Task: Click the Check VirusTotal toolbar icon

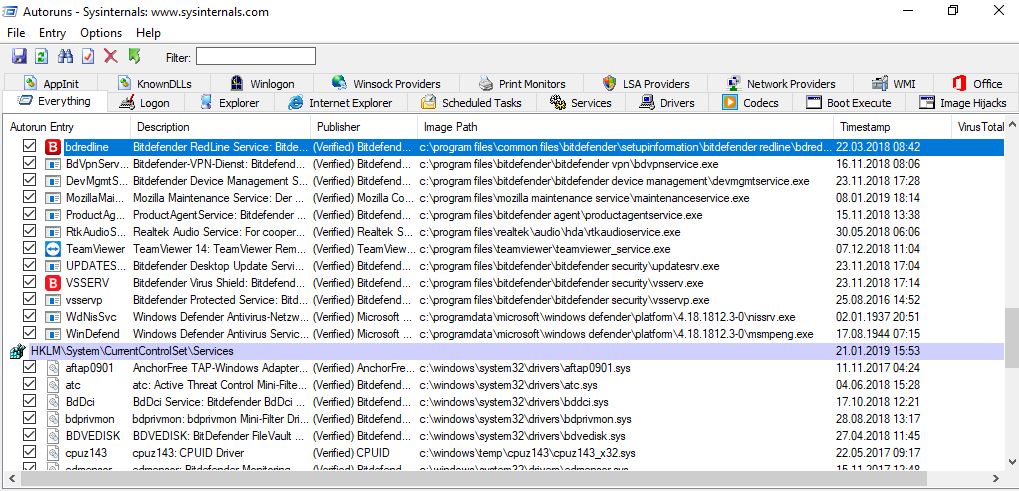Action: coord(88,57)
